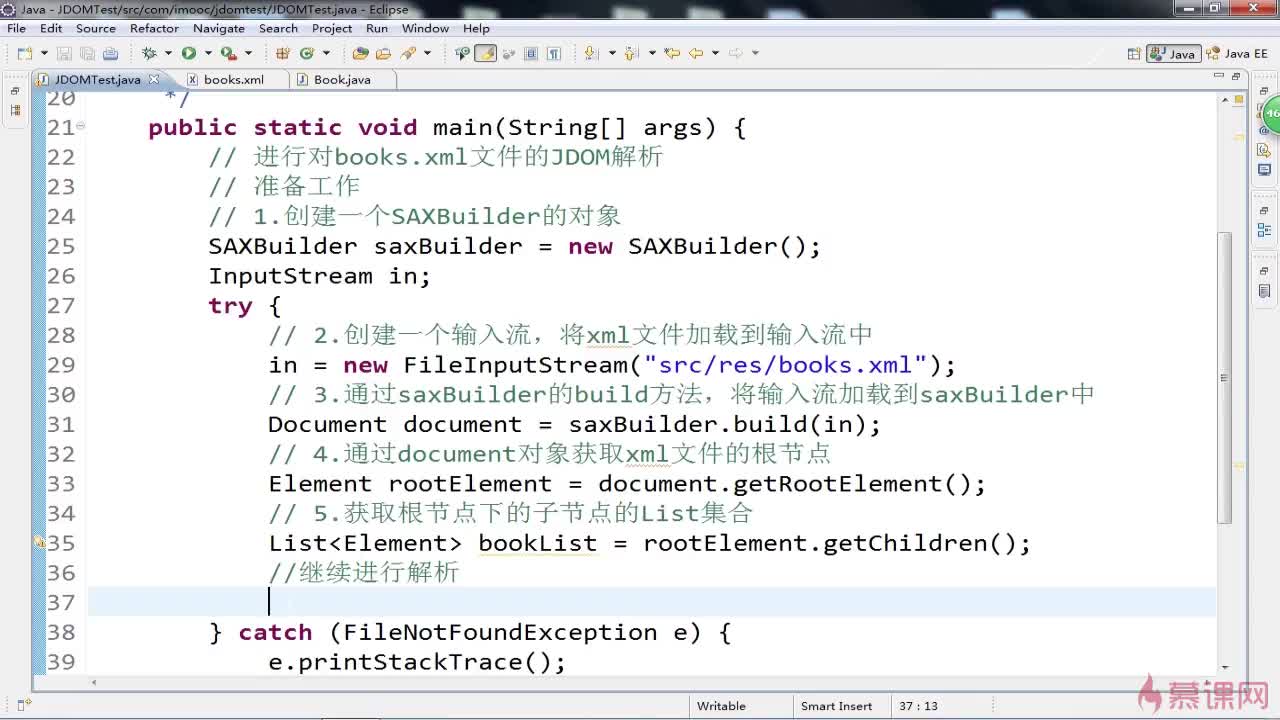
Task: Click the Last Edit Location icon
Action: click(x=672, y=53)
